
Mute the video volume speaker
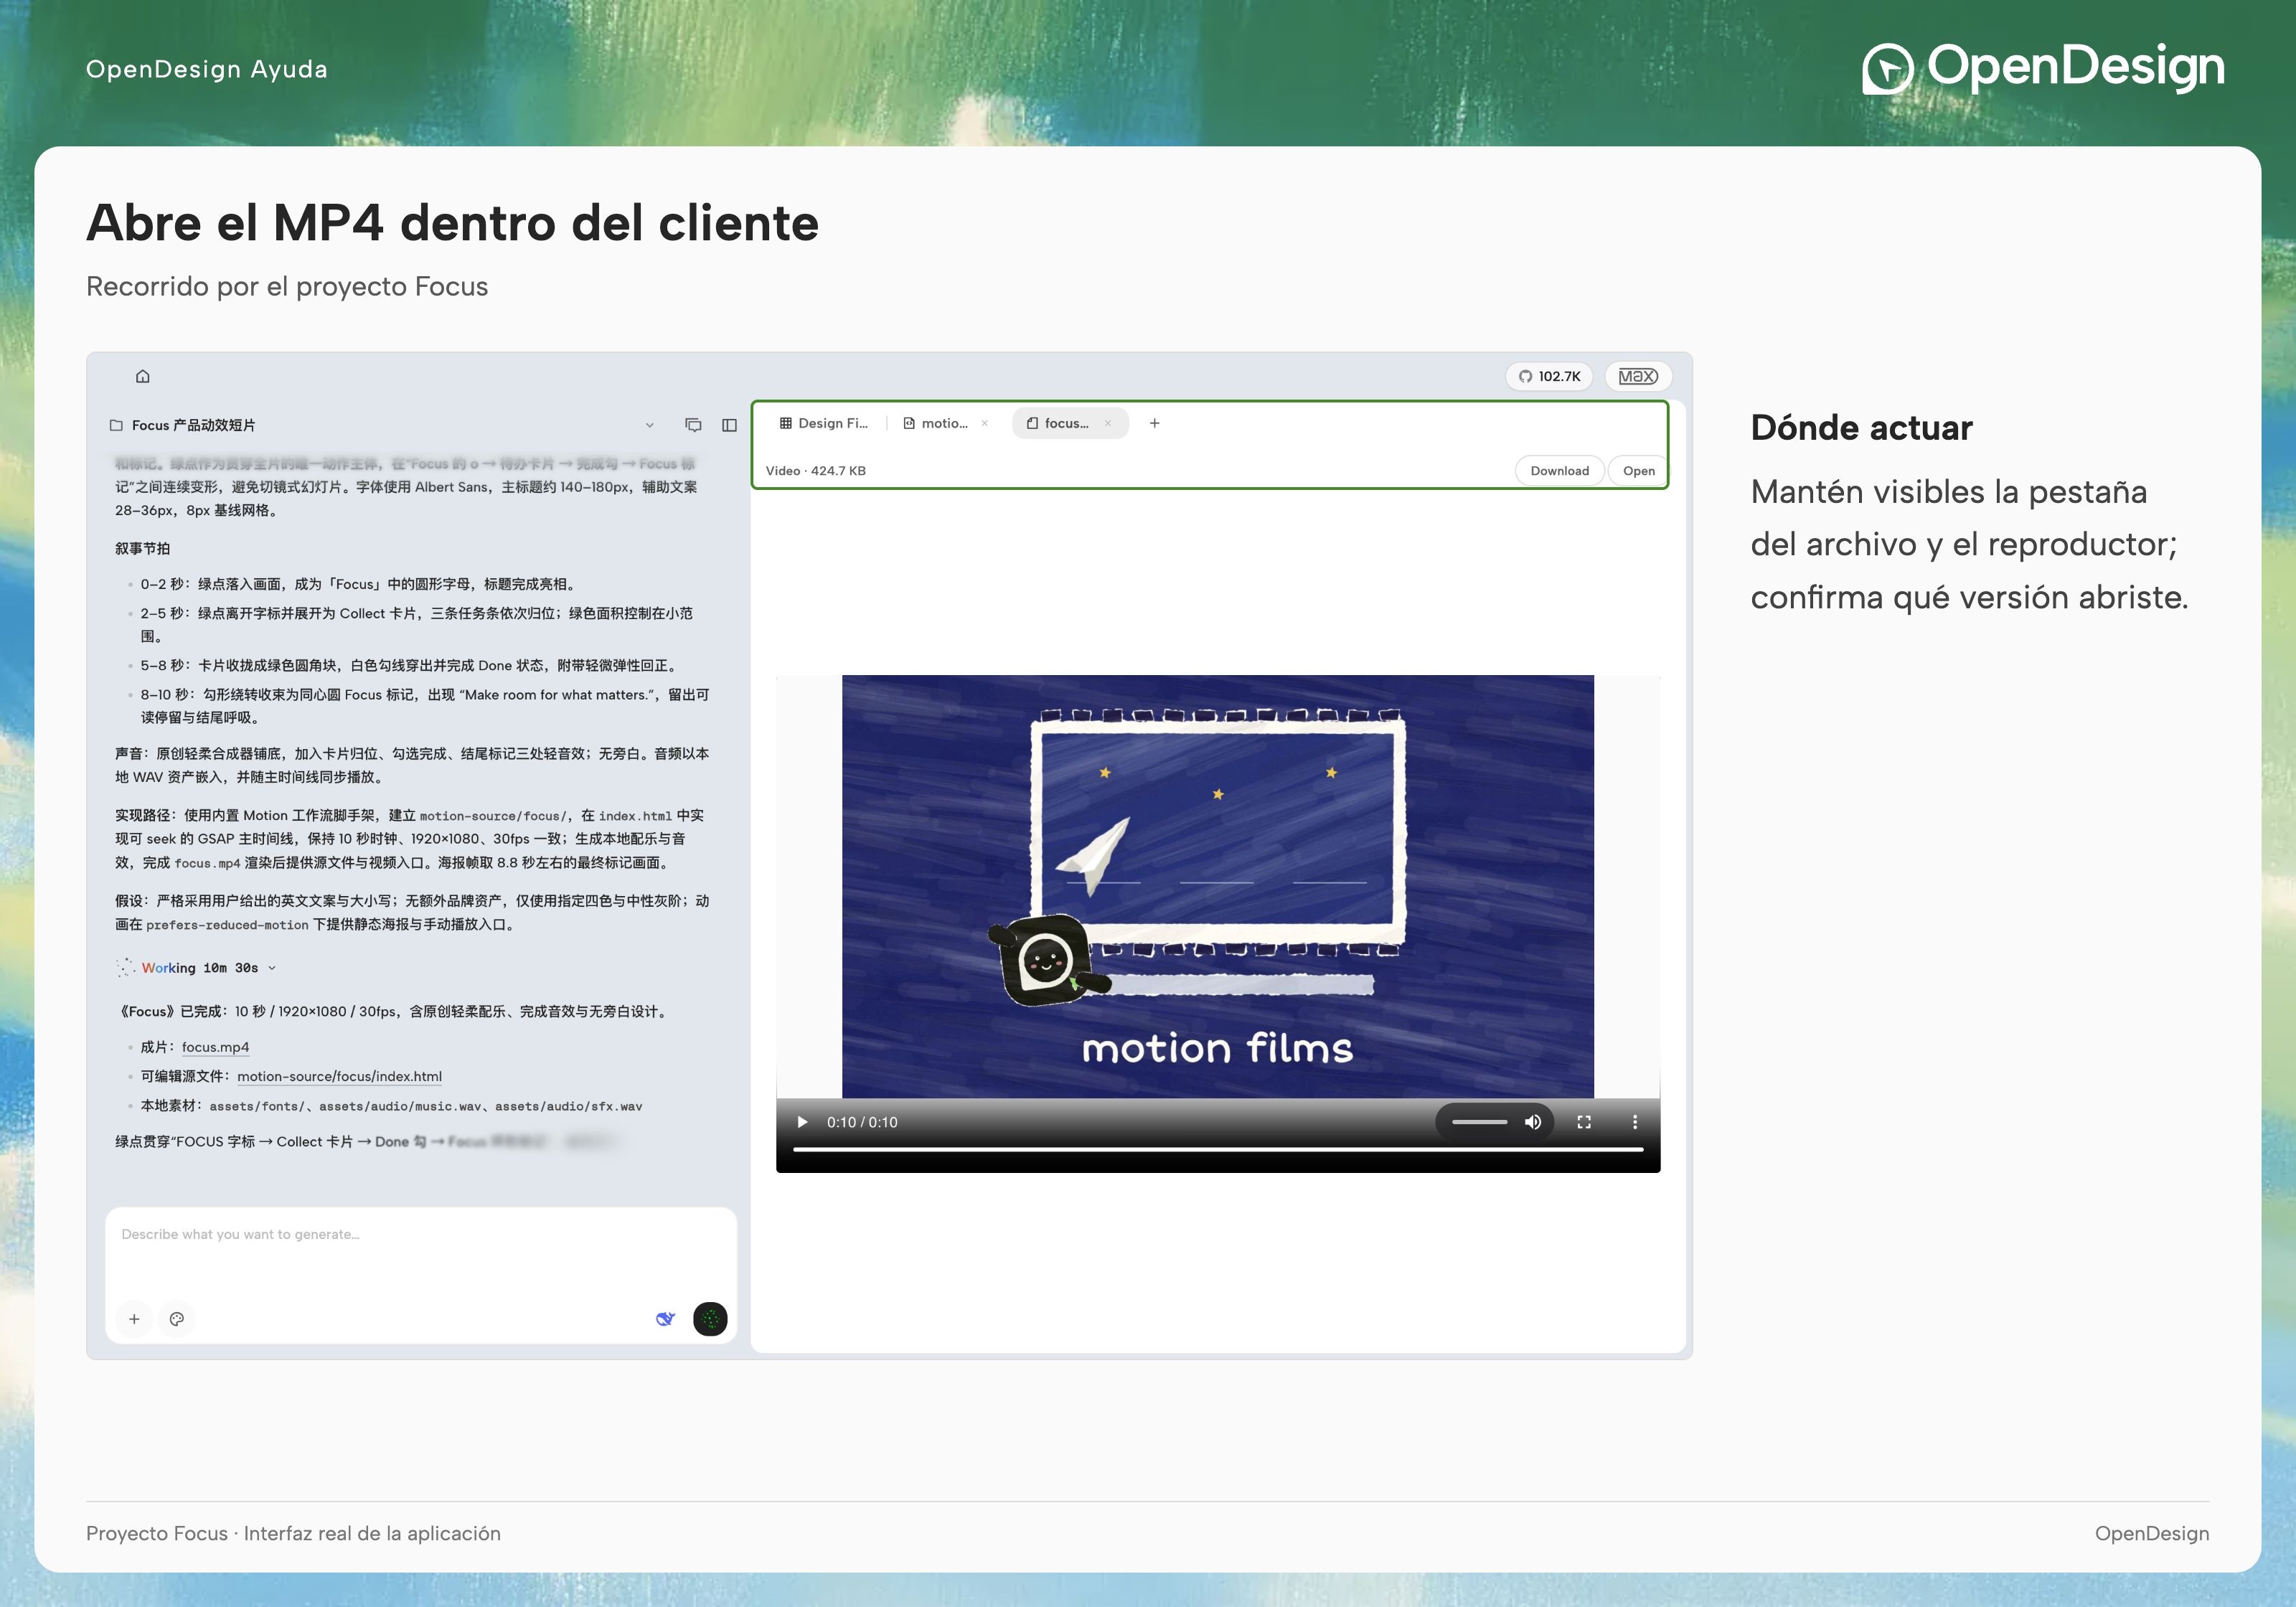pos(1533,1122)
